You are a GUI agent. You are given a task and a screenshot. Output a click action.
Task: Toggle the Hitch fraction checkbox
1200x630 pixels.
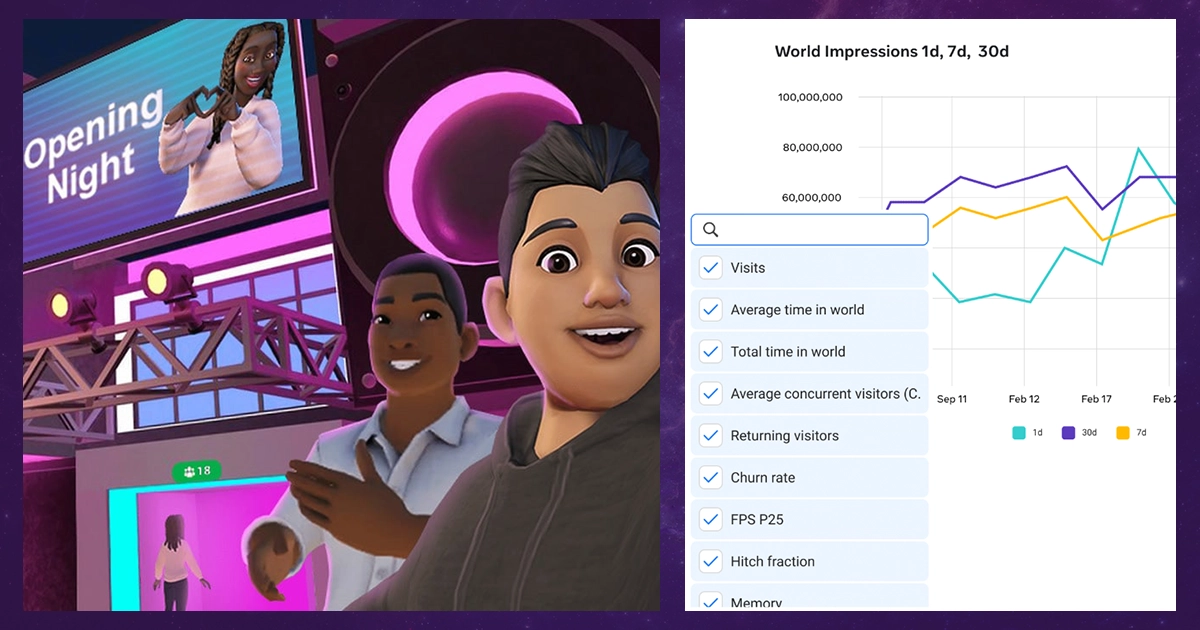711,562
